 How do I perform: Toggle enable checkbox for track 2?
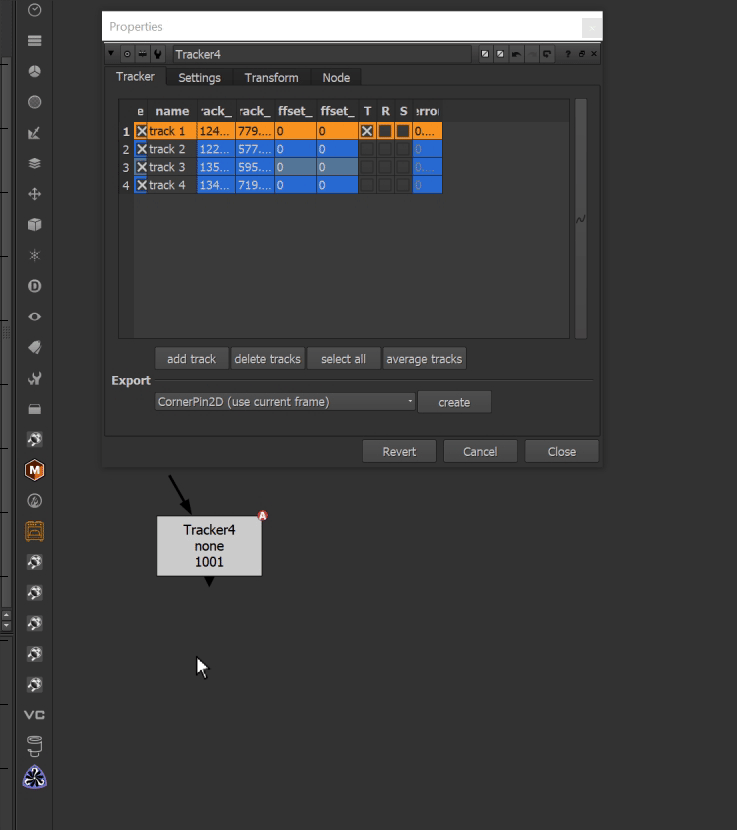pyautogui.click(x=141, y=149)
